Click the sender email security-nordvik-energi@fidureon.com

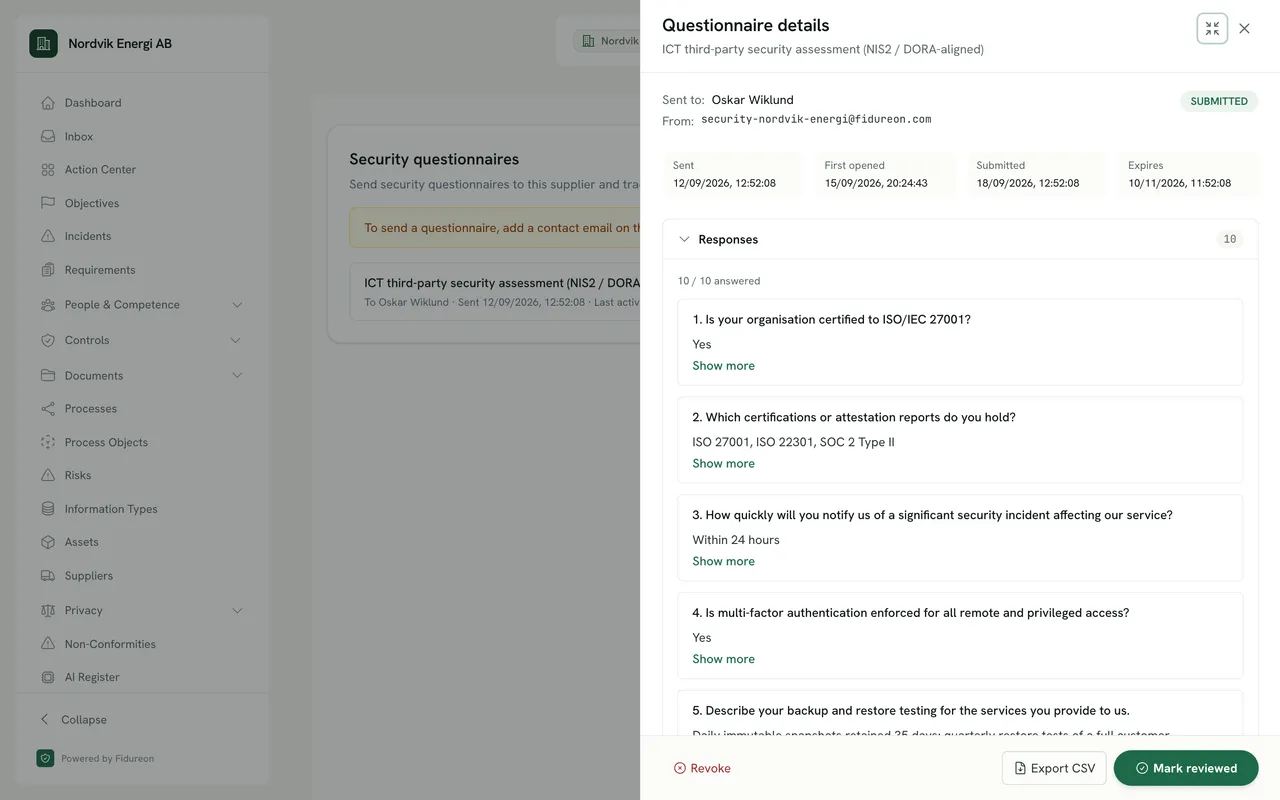(816, 119)
